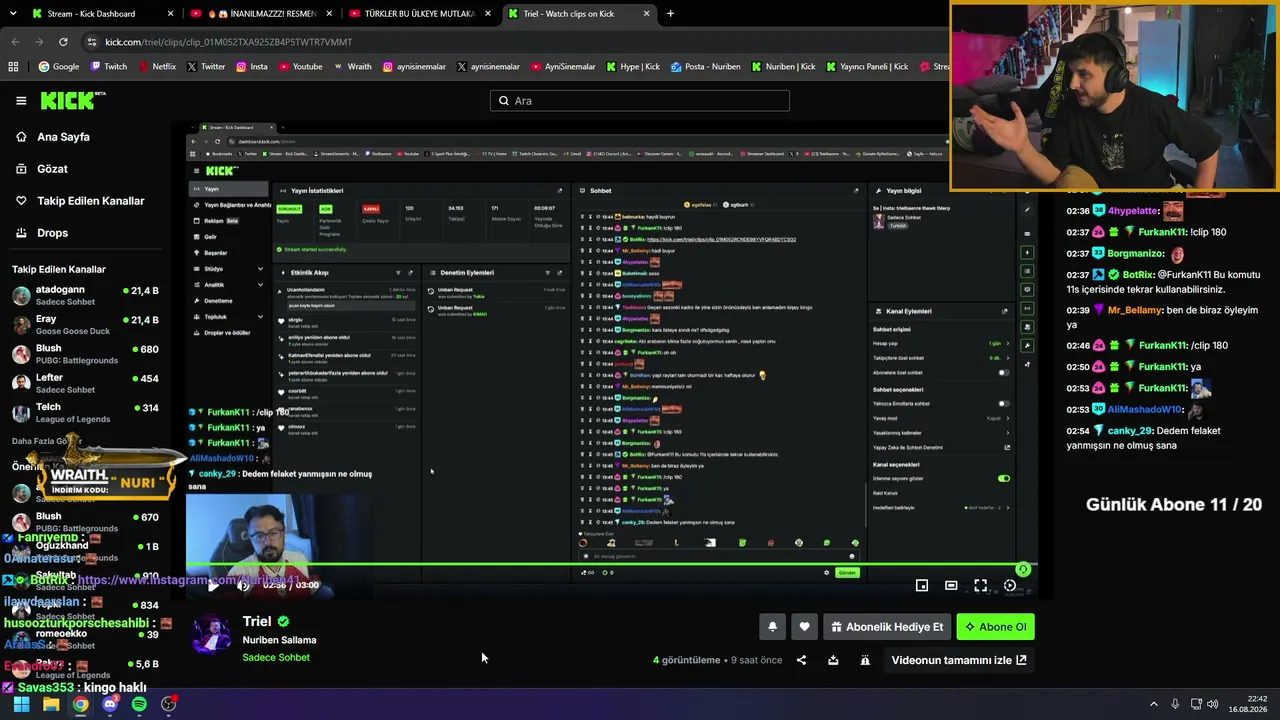Screen dimensions: 1280x720
Task: Switch to the İNANILMAZZZ! RESMEN YouTube tab
Action: pos(260,14)
